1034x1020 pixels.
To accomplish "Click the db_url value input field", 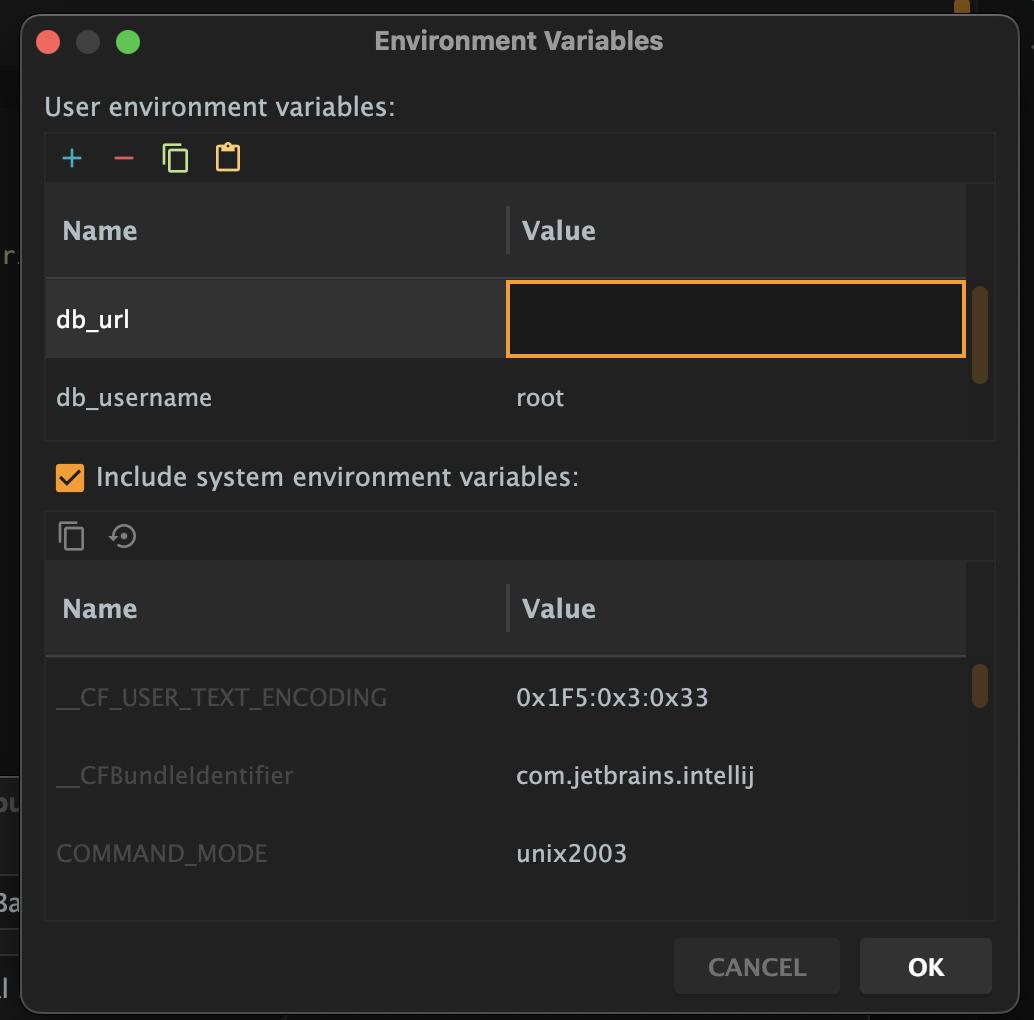I will (736, 319).
